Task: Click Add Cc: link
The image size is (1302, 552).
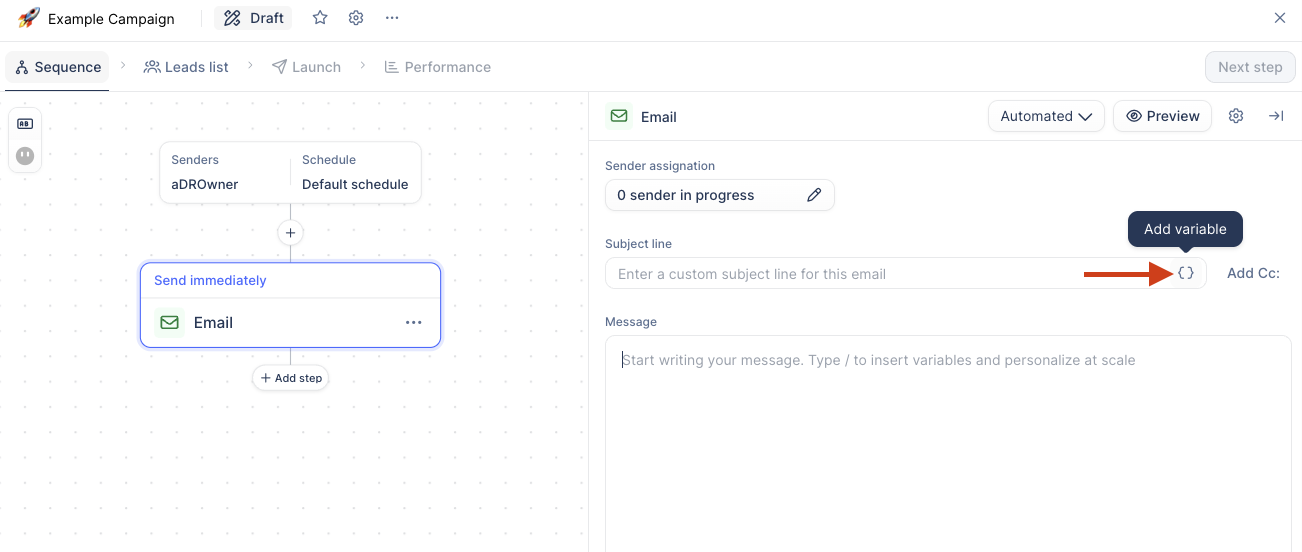Action: tap(1253, 273)
